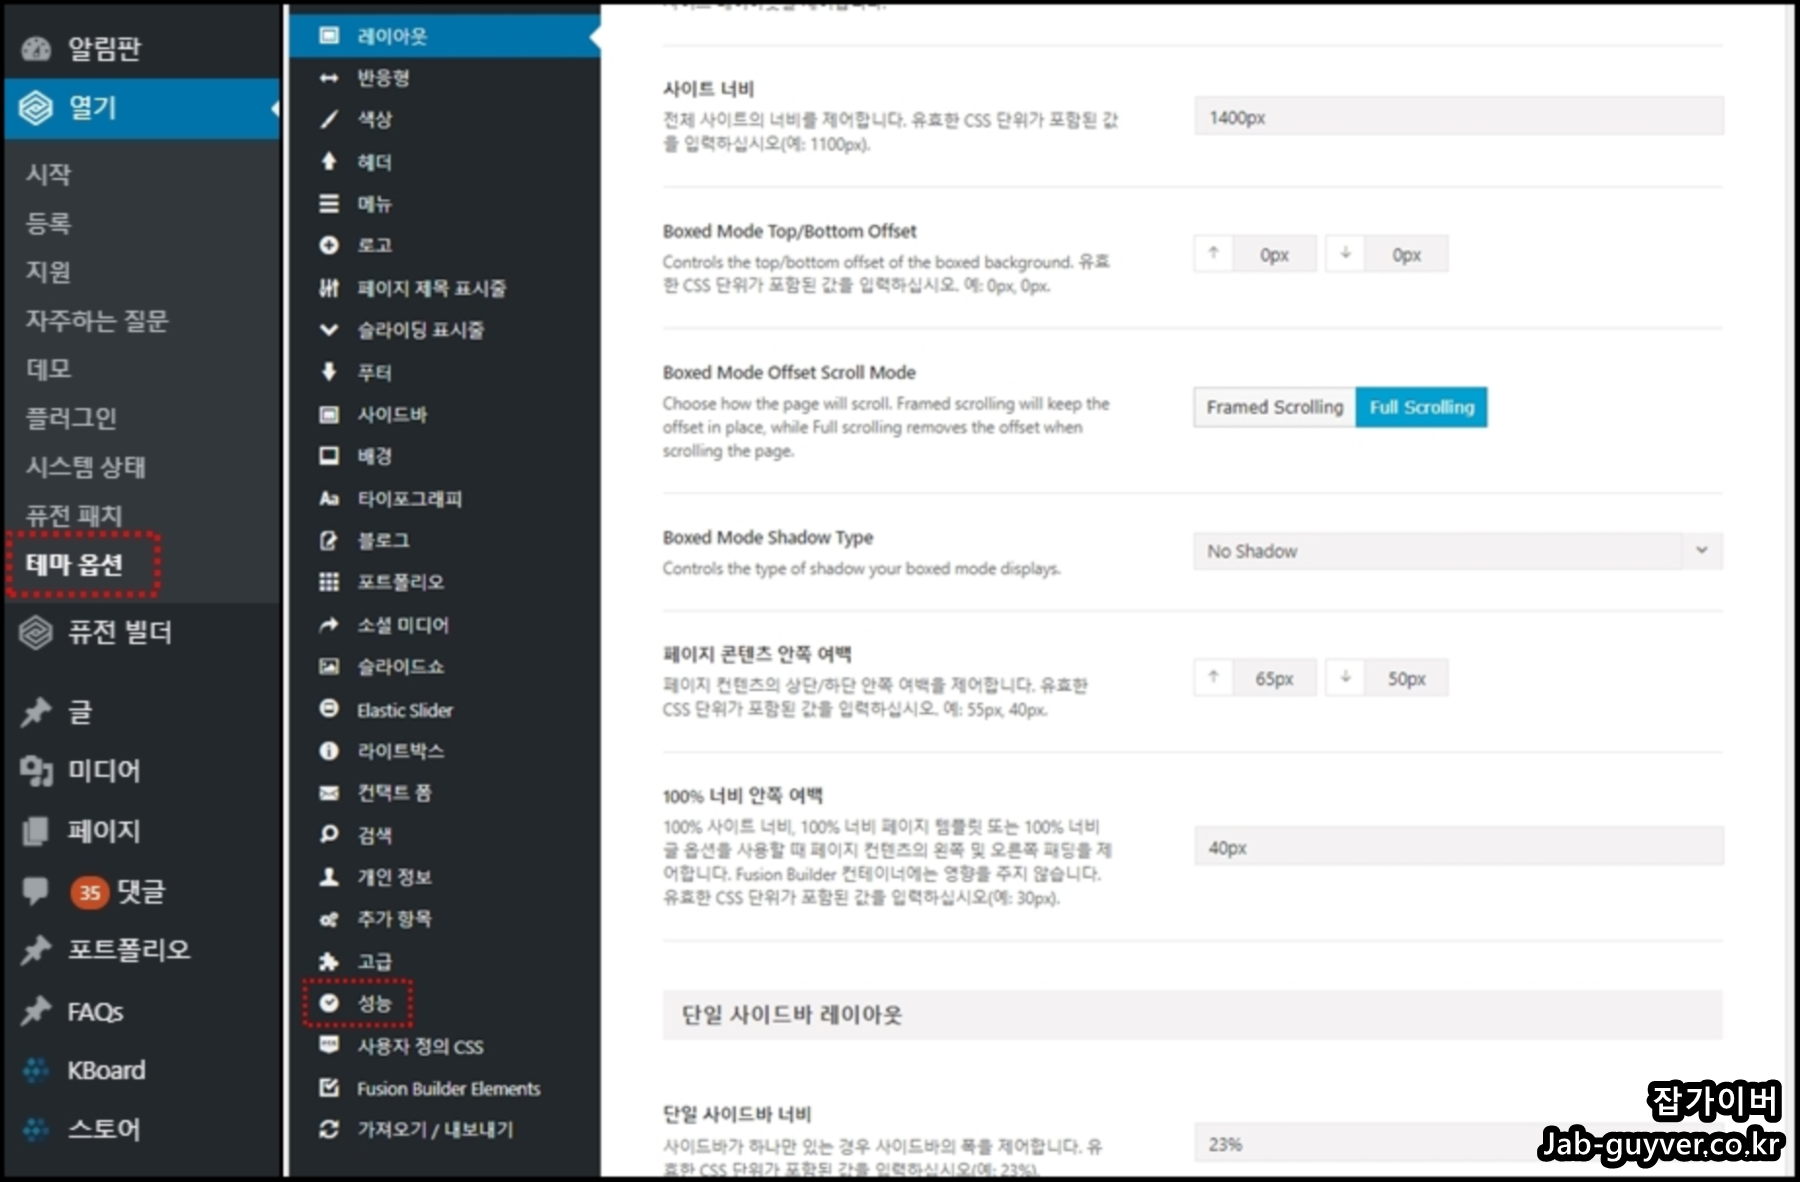The height and width of the screenshot is (1182, 1800).
Task: Click the Elastic Slider icon
Action: pyautogui.click(x=329, y=709)
